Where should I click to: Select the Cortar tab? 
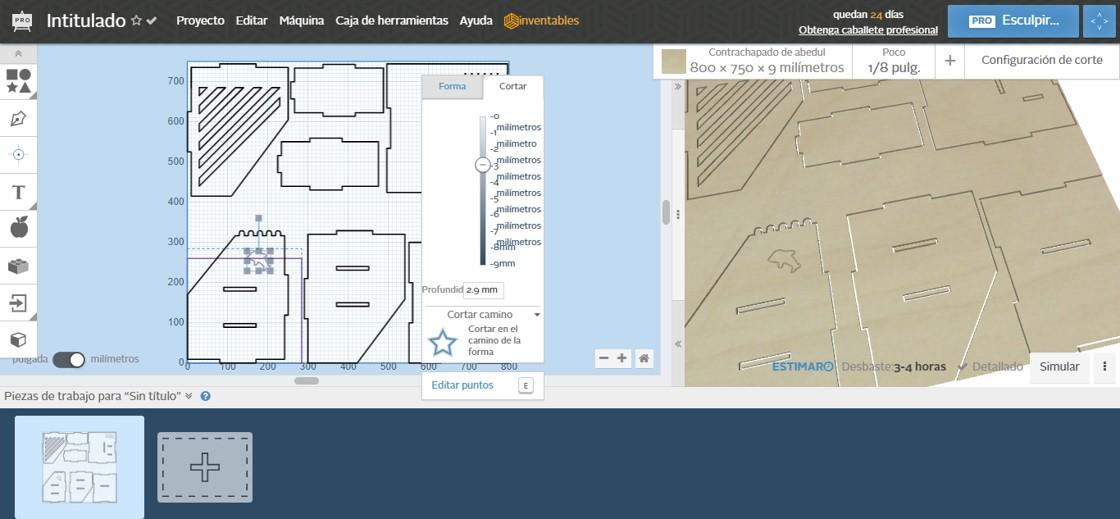(513, 86)
